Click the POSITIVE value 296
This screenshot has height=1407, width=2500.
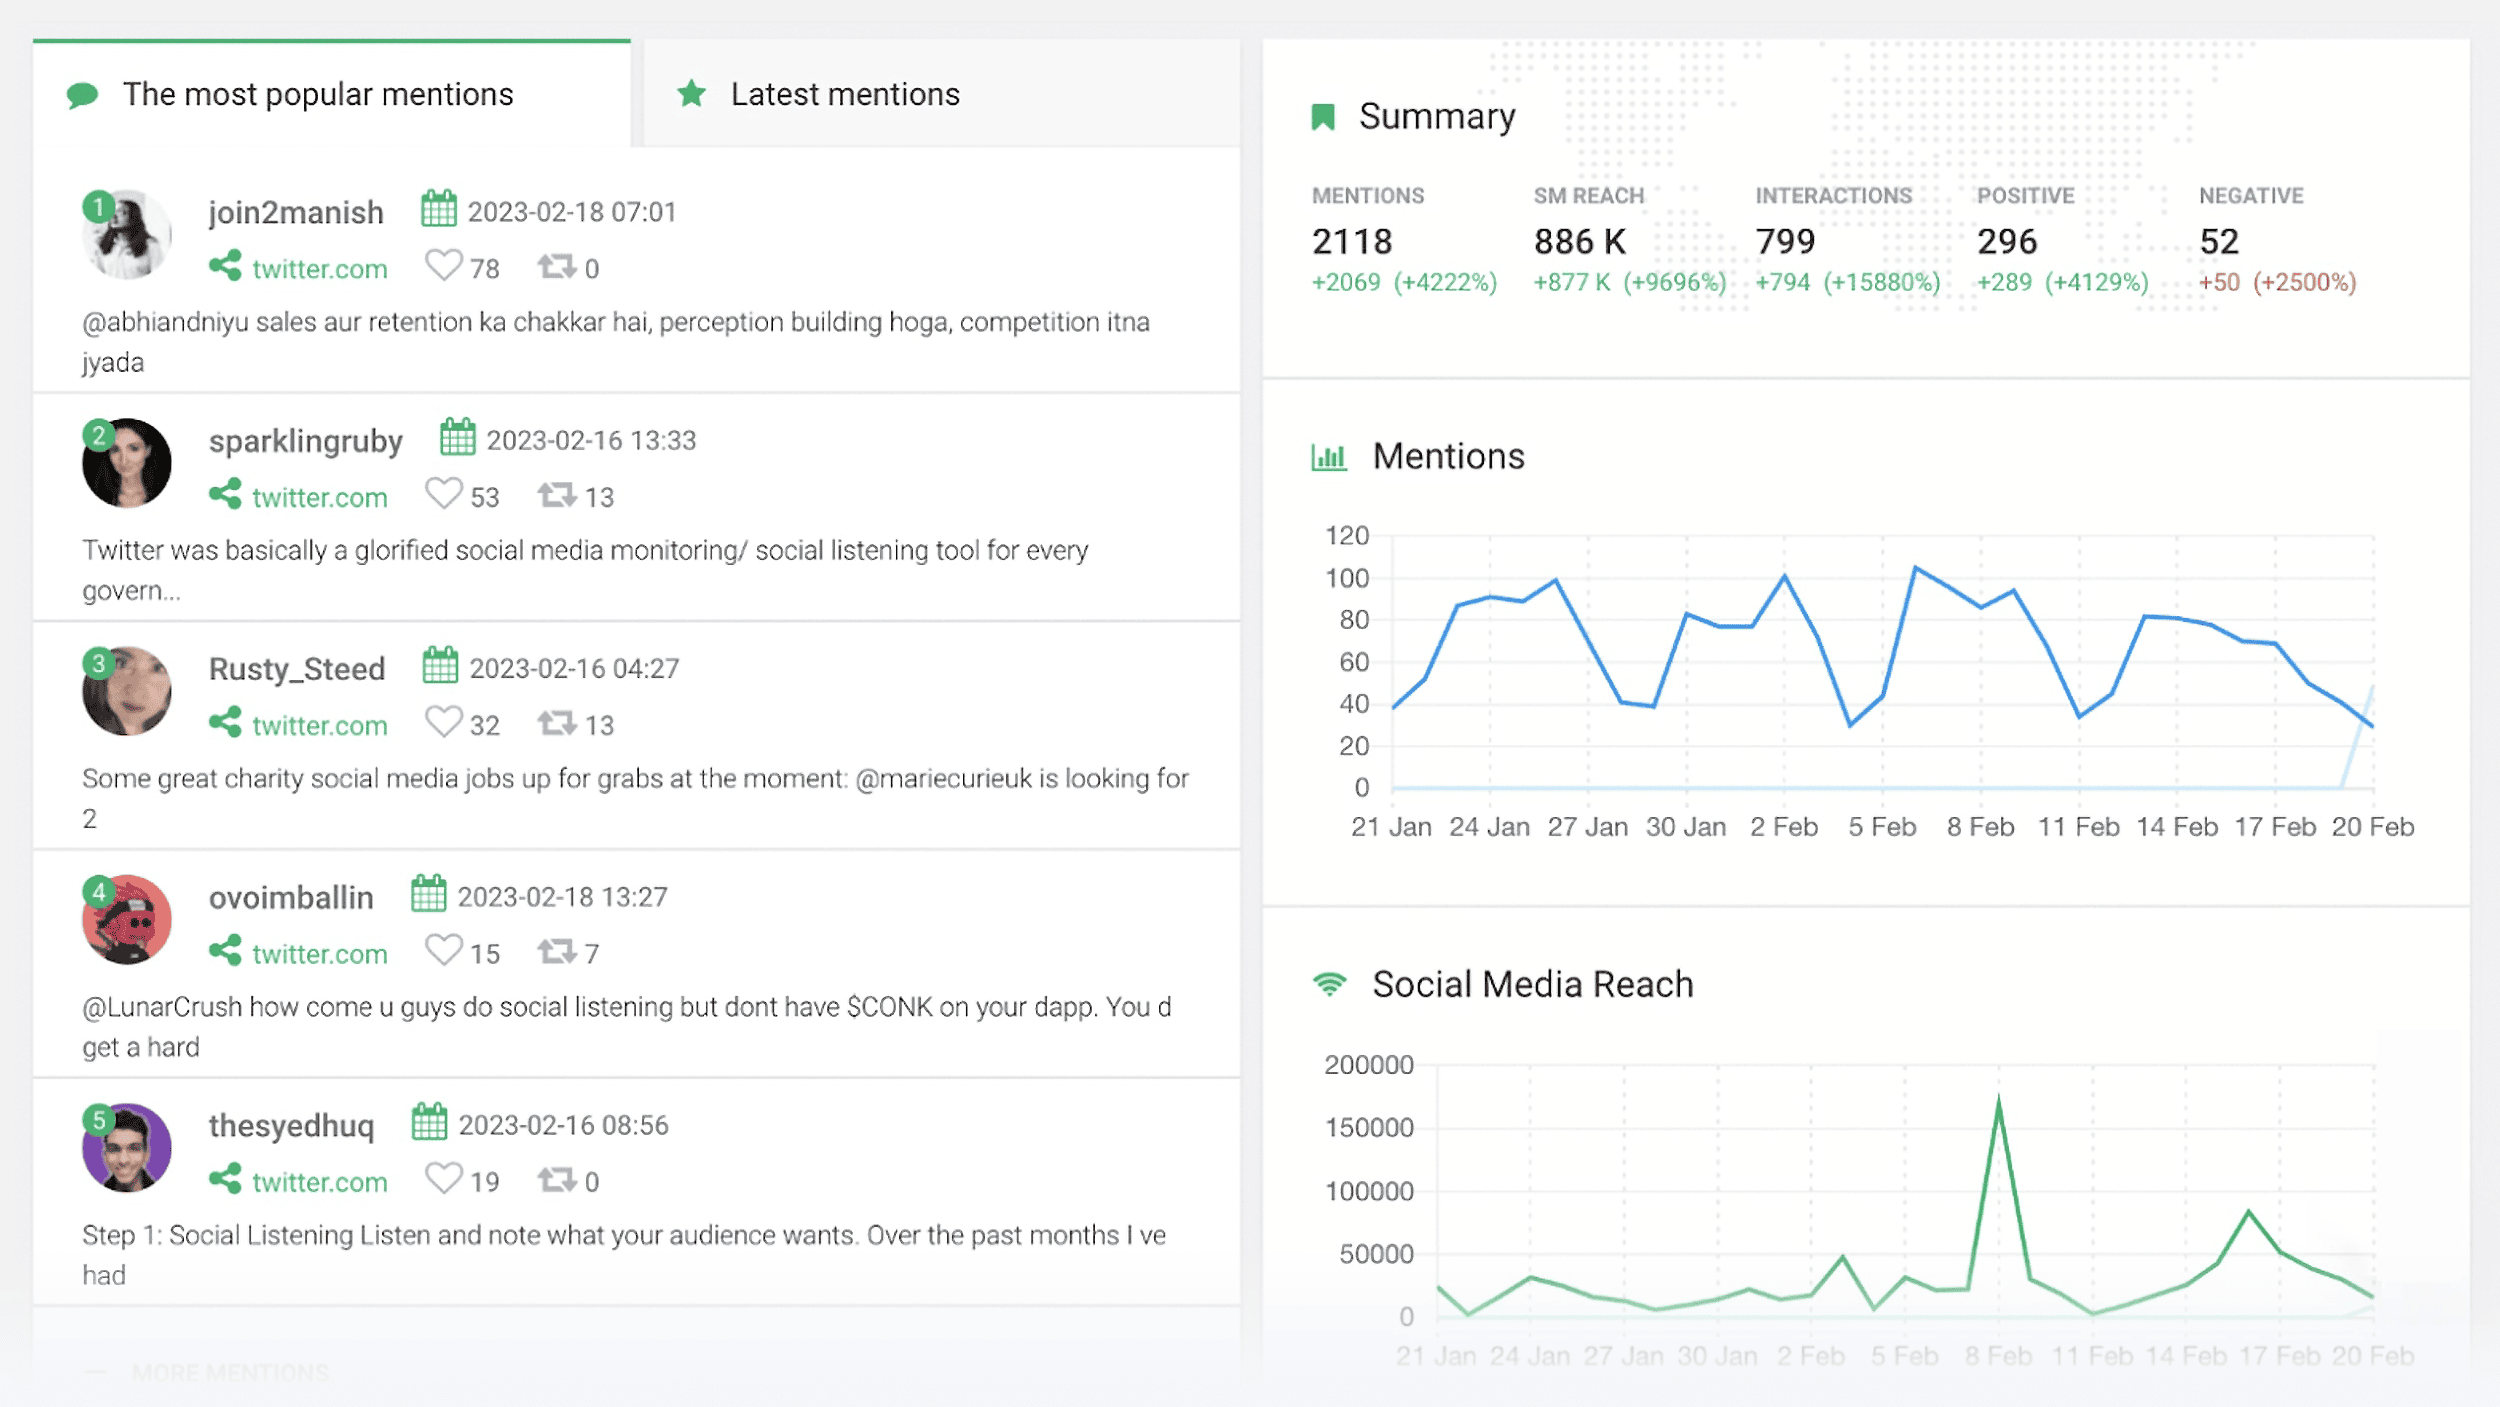(2007, 241)
